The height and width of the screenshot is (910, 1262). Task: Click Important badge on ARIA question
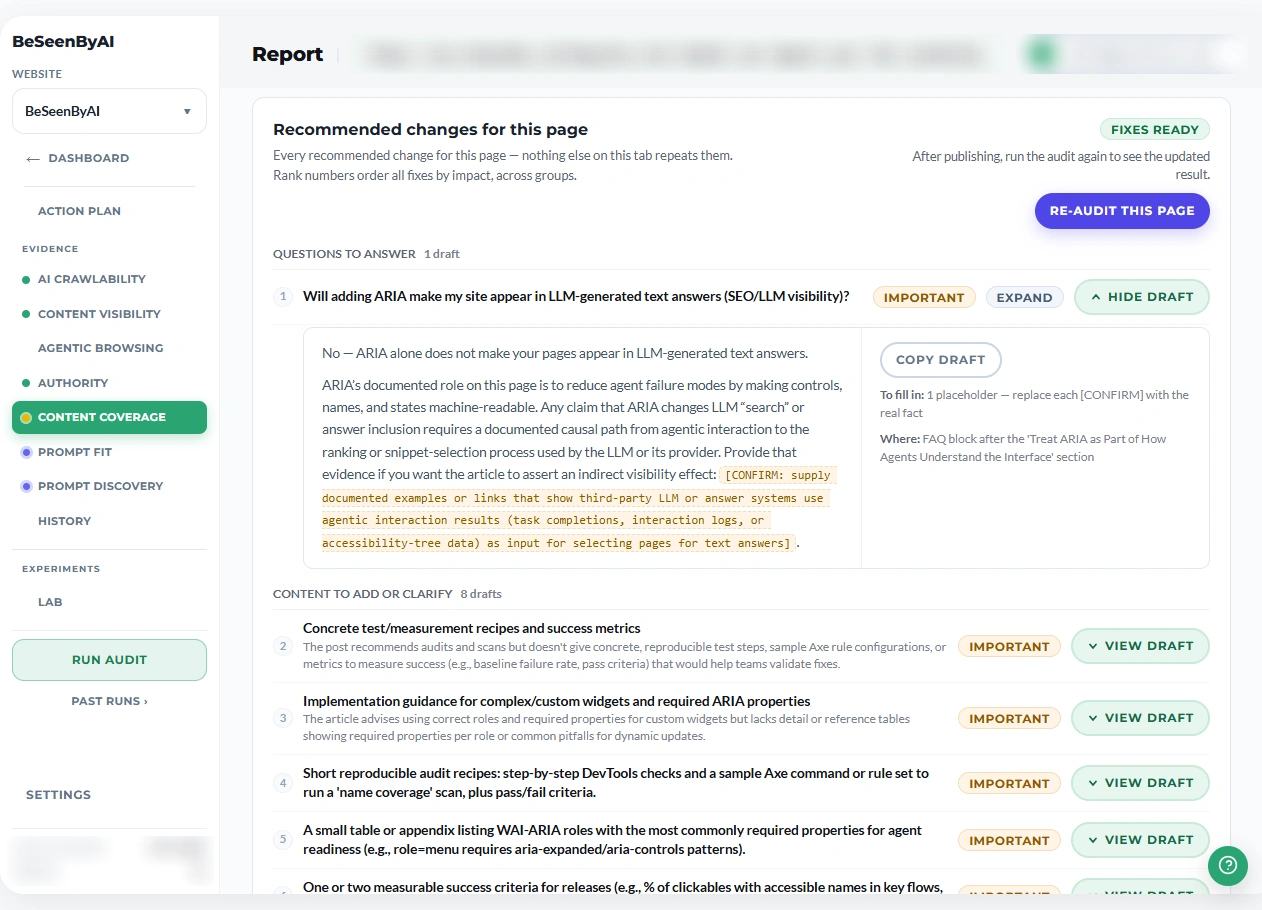924,297
